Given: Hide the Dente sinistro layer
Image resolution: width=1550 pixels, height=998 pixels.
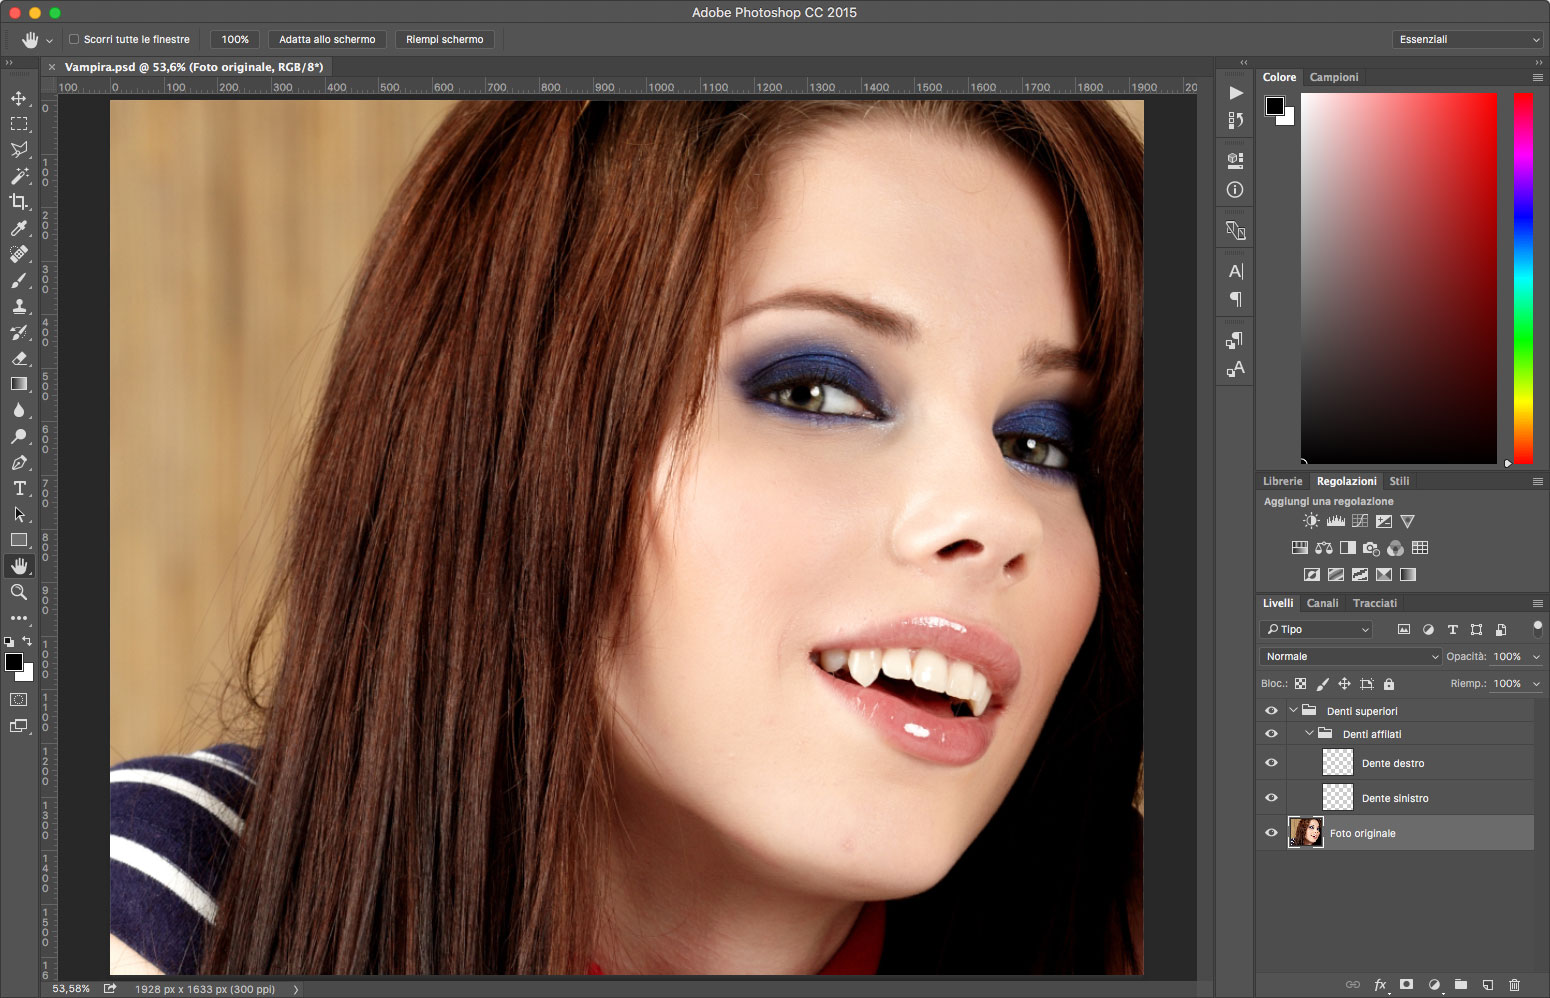Looking at the screenshot, I should (1271, 798).
